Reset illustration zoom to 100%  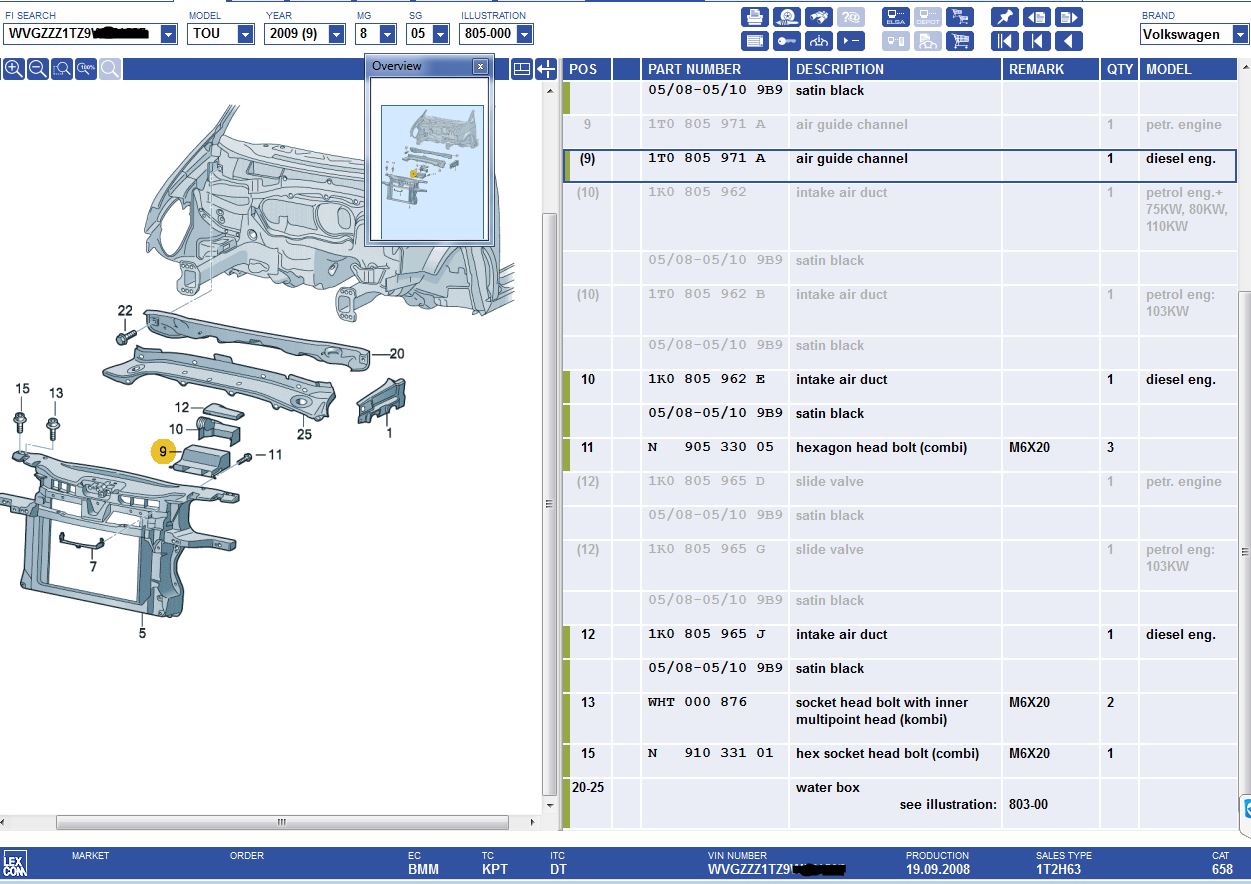click(x=86, y=69)
